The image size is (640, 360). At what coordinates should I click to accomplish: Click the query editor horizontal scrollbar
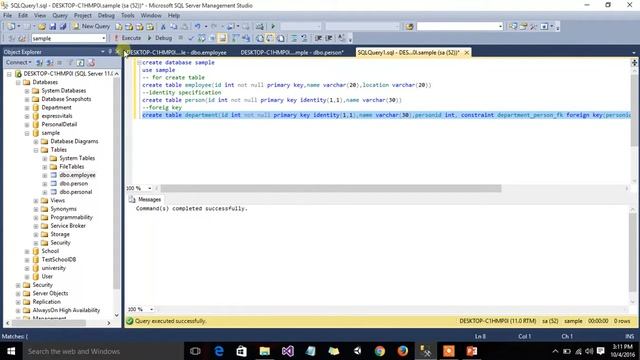331,188
